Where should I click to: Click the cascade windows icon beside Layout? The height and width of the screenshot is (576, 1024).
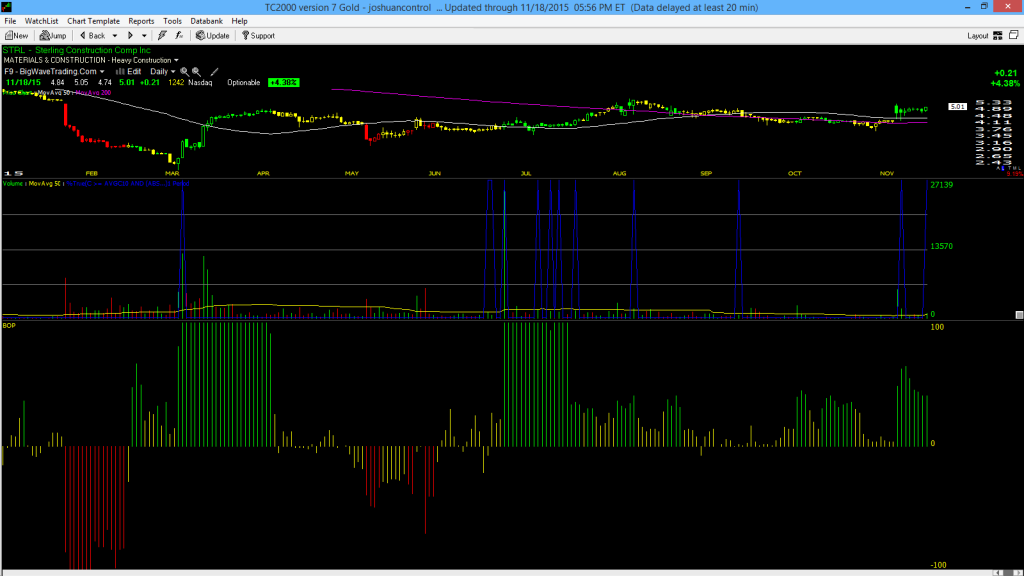click(1014, 35)
